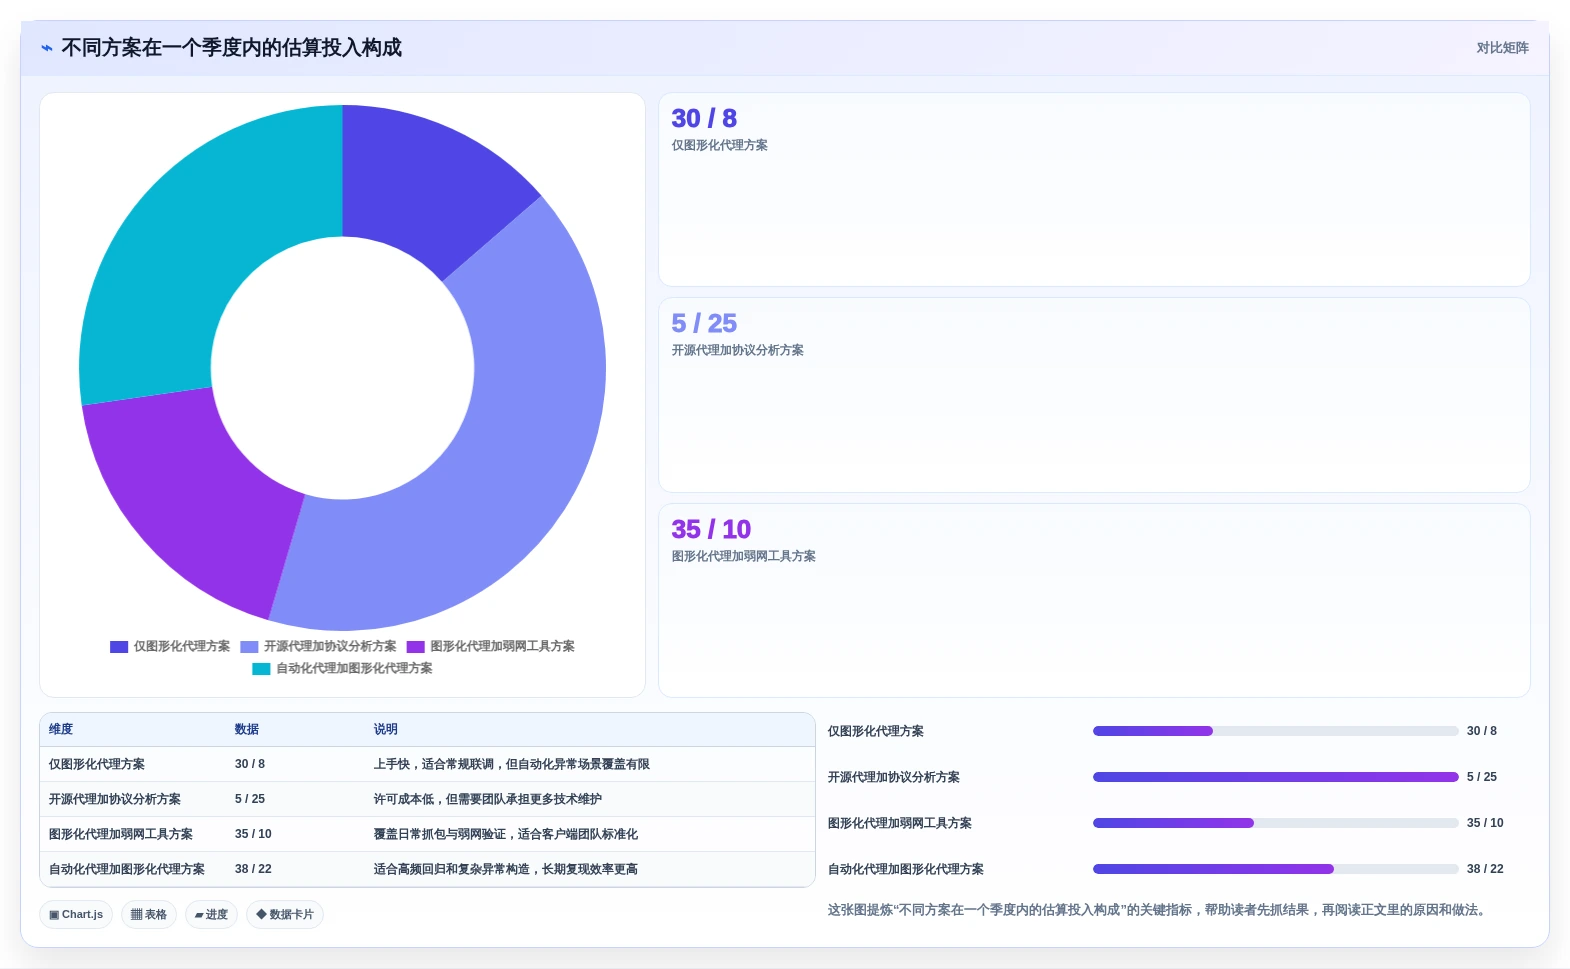Select the 30 / 8 data card
This screenshot has width=1570, height=969.
pyautogui.click(x=1094, y=190)
